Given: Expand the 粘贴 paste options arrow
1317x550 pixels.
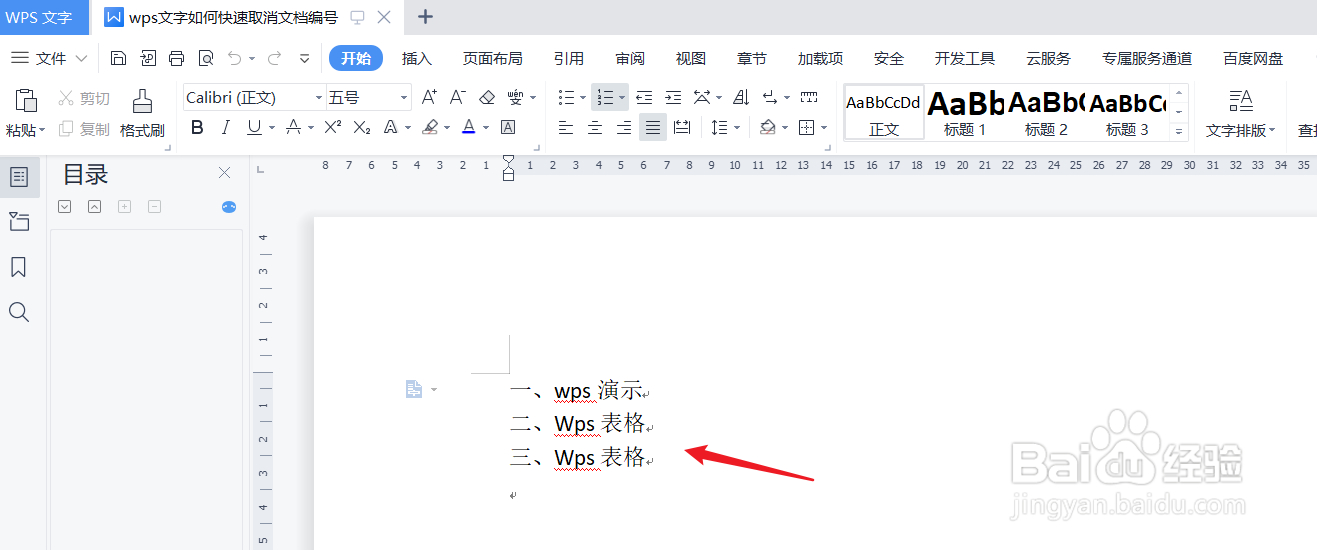Looking at the screenshot, I should 43,130.
